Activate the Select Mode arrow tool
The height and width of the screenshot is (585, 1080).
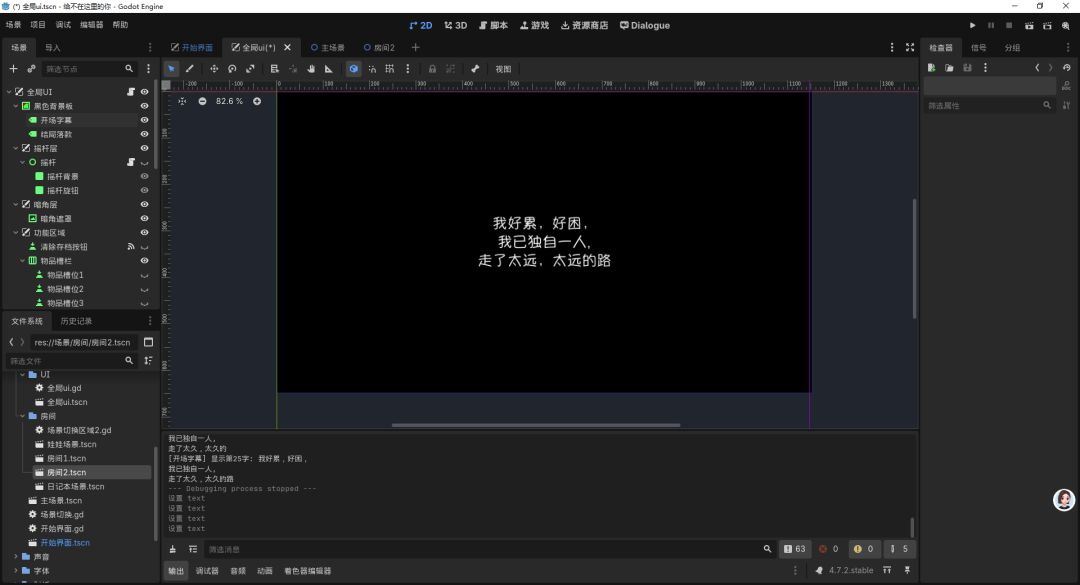click(x=172, y=69)
